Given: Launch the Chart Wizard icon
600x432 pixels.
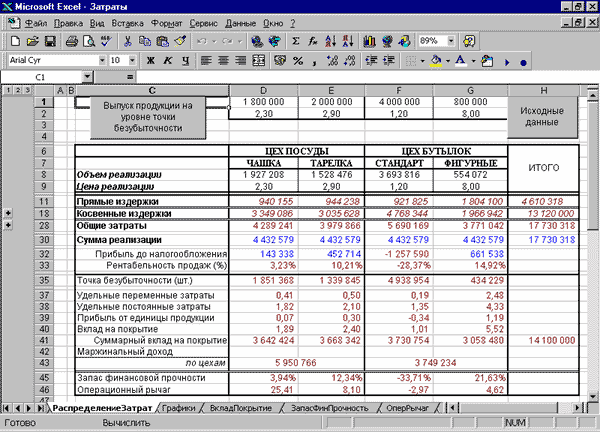Looking at the screenshot, I should click(x=369, y=41).
